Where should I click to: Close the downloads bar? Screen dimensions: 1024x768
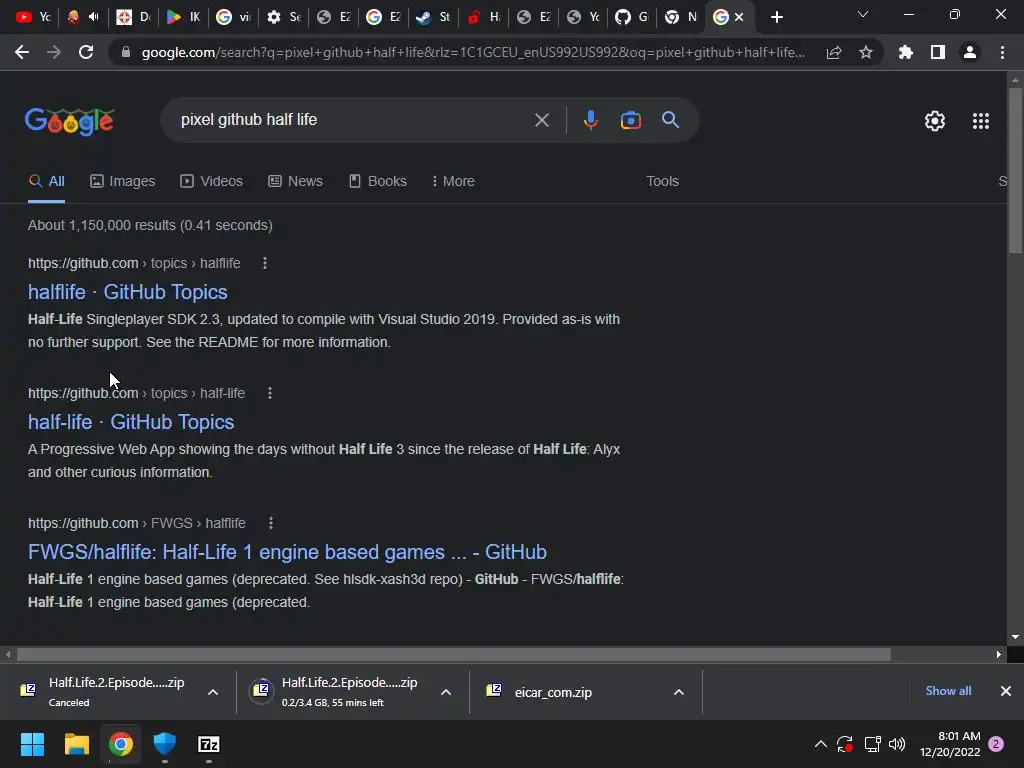click(1006, 690)
